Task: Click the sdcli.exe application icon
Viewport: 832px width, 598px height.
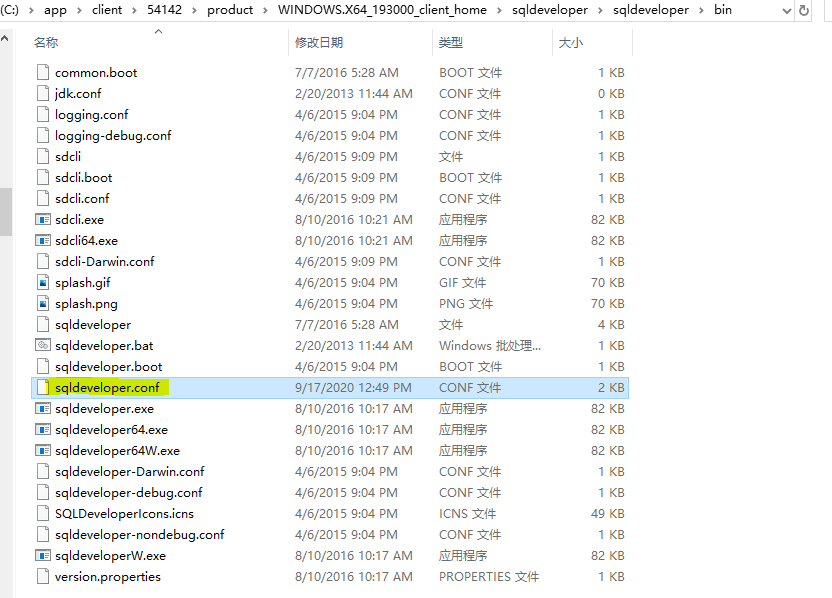Action: click(43, 220)
